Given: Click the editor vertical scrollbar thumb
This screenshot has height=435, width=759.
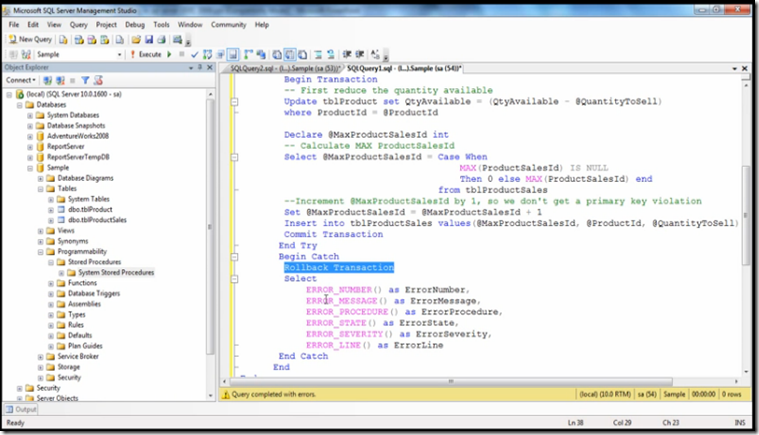Looking at the screenshot, I should tap(746, 215).
